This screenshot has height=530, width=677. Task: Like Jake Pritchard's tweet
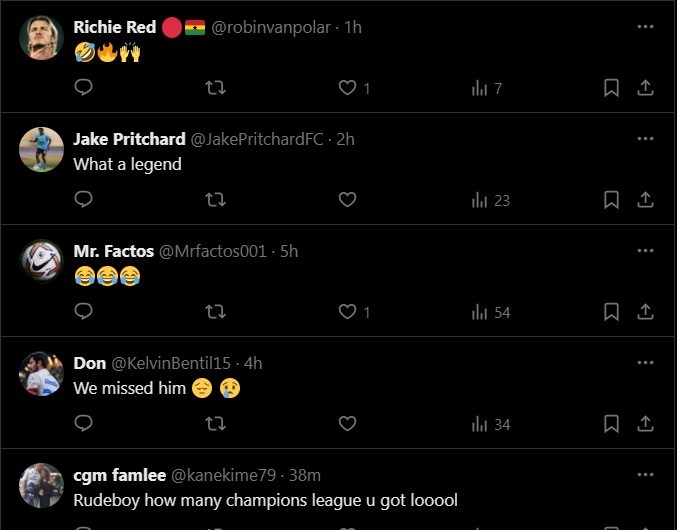[347, 200]
